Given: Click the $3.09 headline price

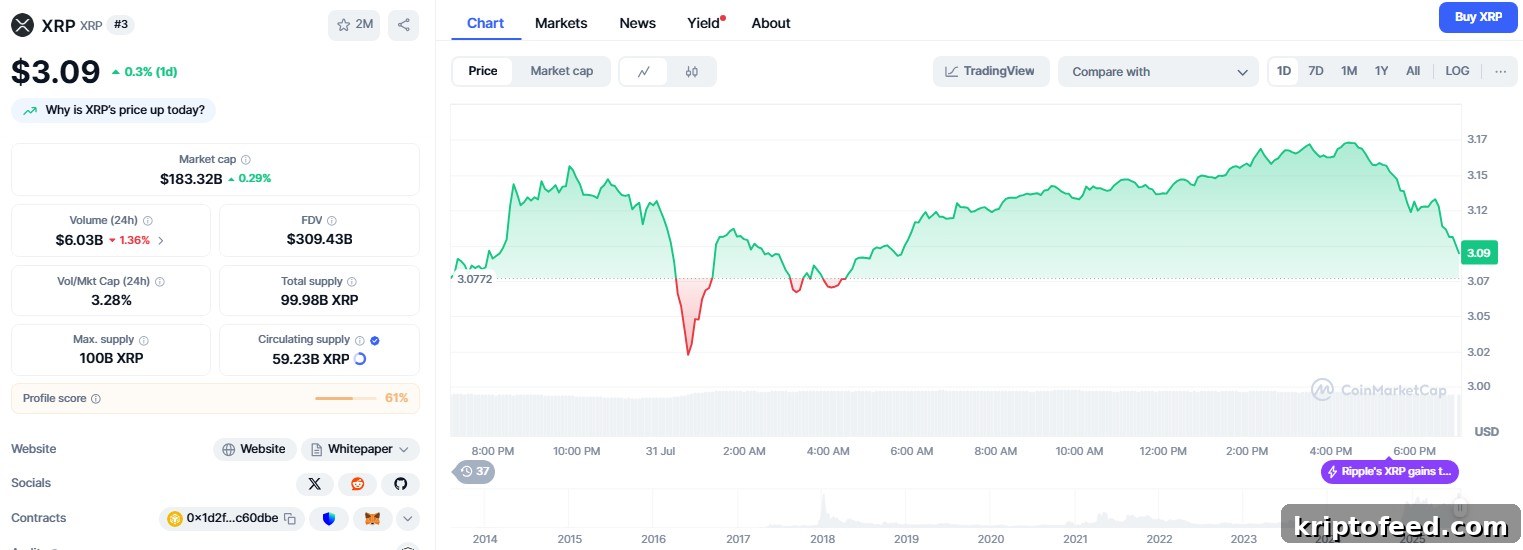Looking at the screenshot, I should click(x=56, y=72).
